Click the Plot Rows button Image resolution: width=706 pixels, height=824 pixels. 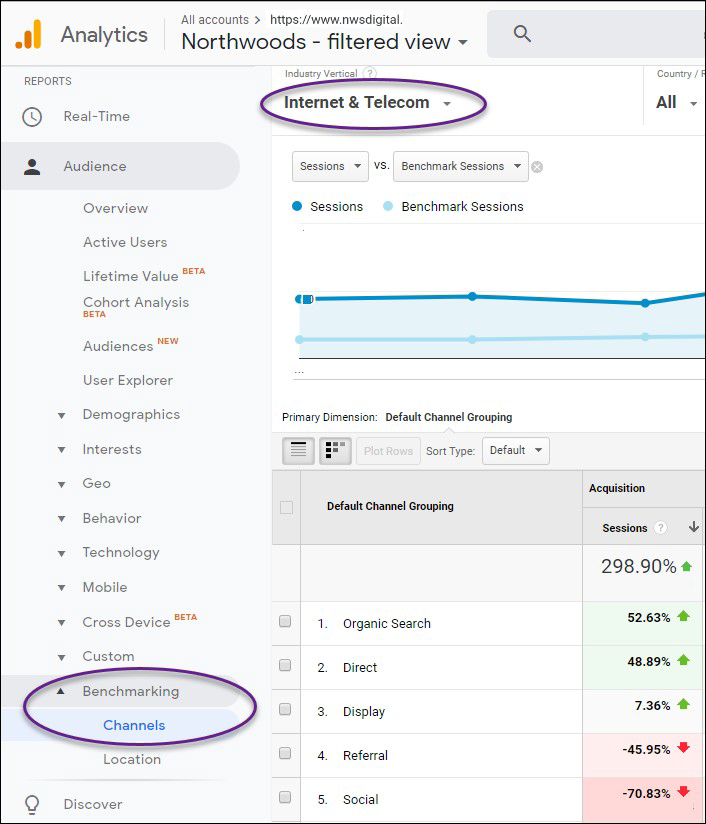tap(388, 450)
